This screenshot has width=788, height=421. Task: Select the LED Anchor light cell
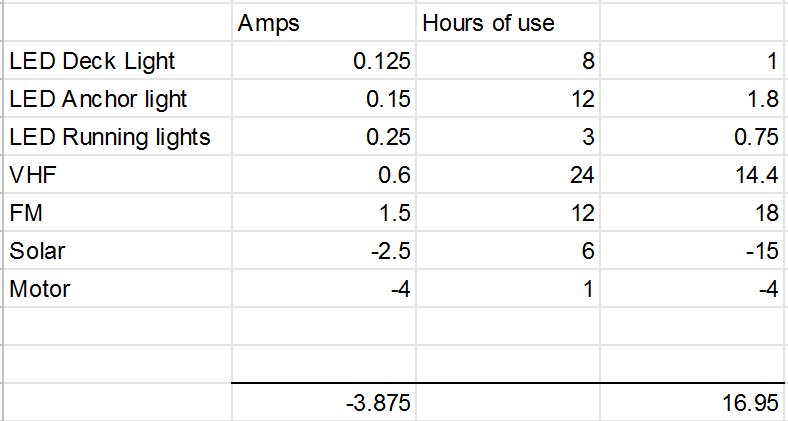click(x=118, y=98)
